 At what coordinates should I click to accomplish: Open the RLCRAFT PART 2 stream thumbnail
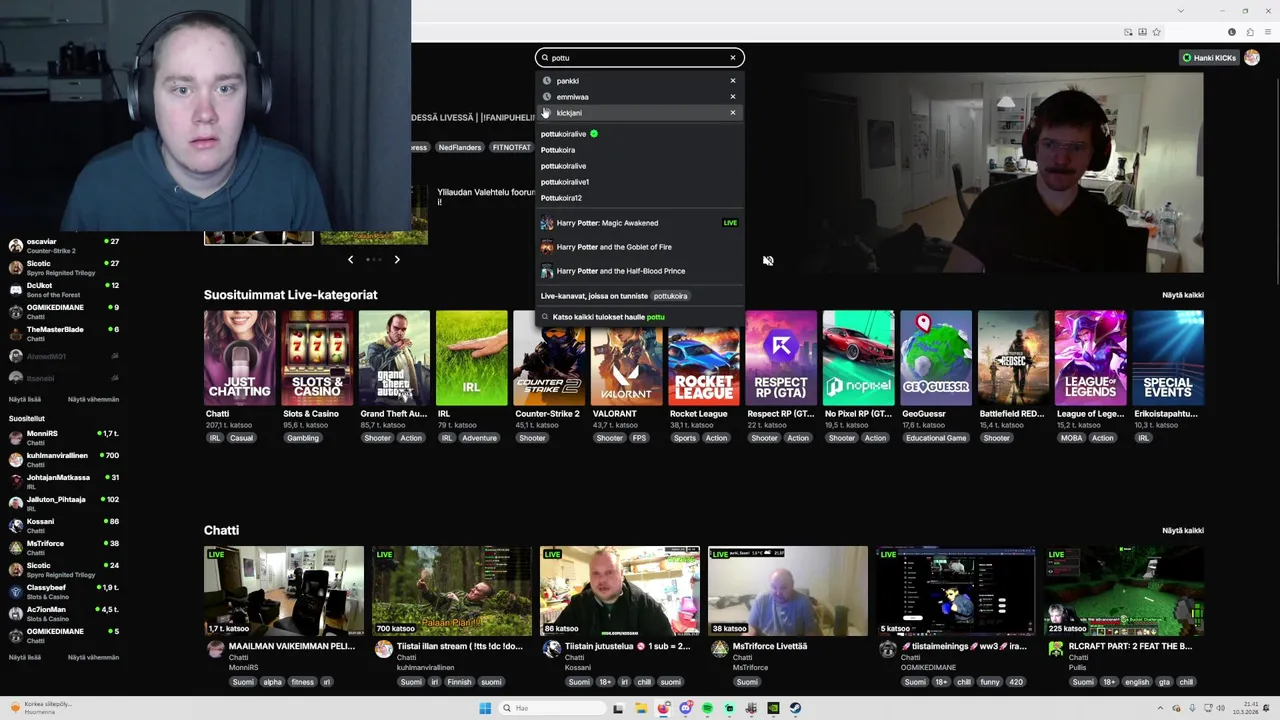click(x=1124, y=591)
